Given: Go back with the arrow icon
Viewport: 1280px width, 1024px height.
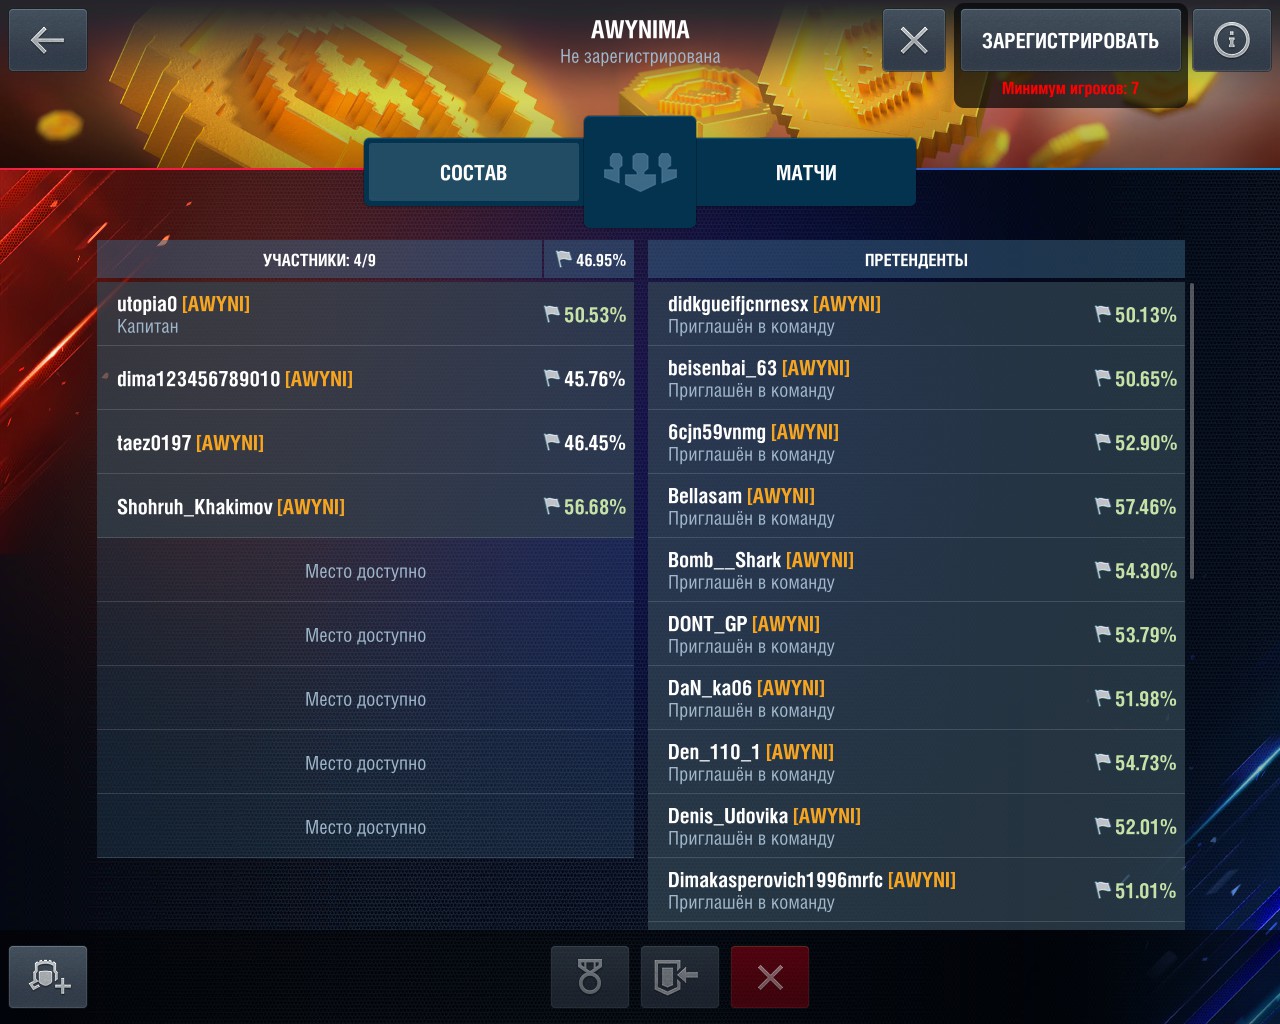Looking at the screenshot, I should (48, 40).
